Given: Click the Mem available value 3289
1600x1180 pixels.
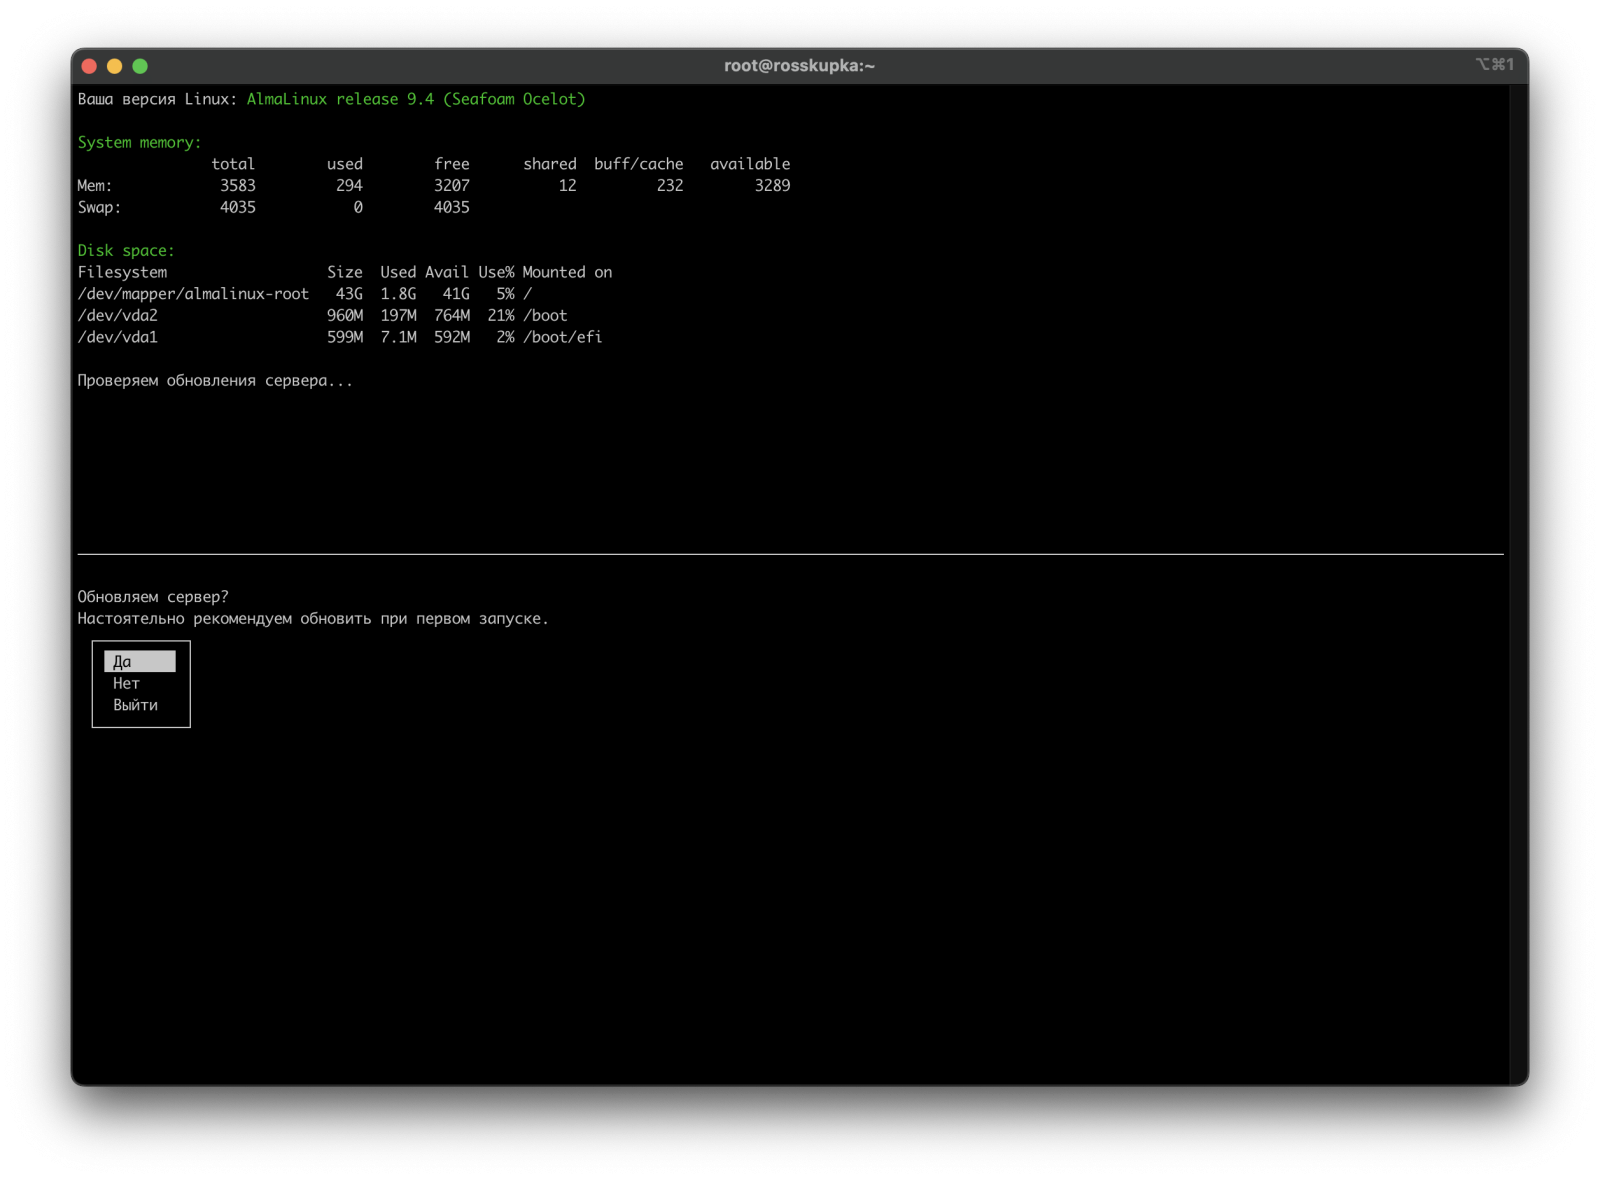Looking at the screenshot, I should 772,185.
